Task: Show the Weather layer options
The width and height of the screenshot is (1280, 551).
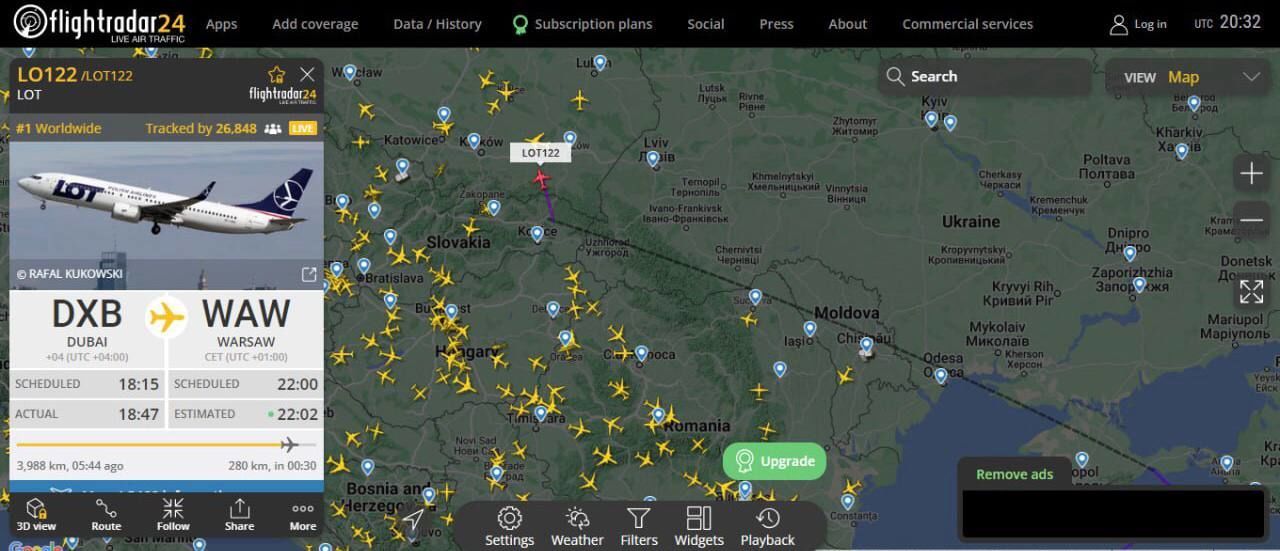Action: coord(577,527)
